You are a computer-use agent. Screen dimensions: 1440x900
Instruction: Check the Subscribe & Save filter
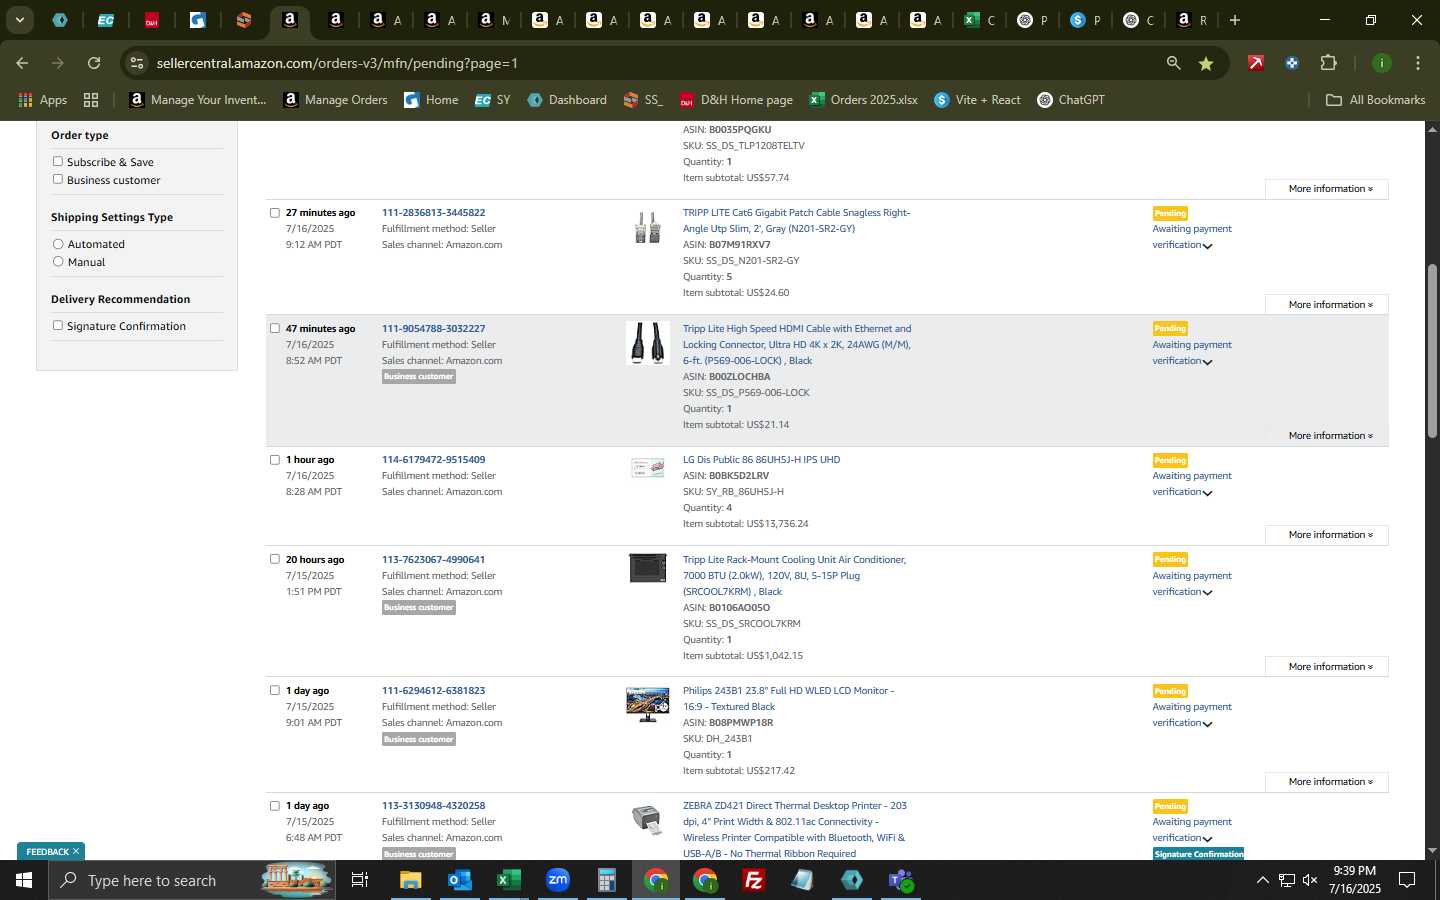[x=58, y=161]
